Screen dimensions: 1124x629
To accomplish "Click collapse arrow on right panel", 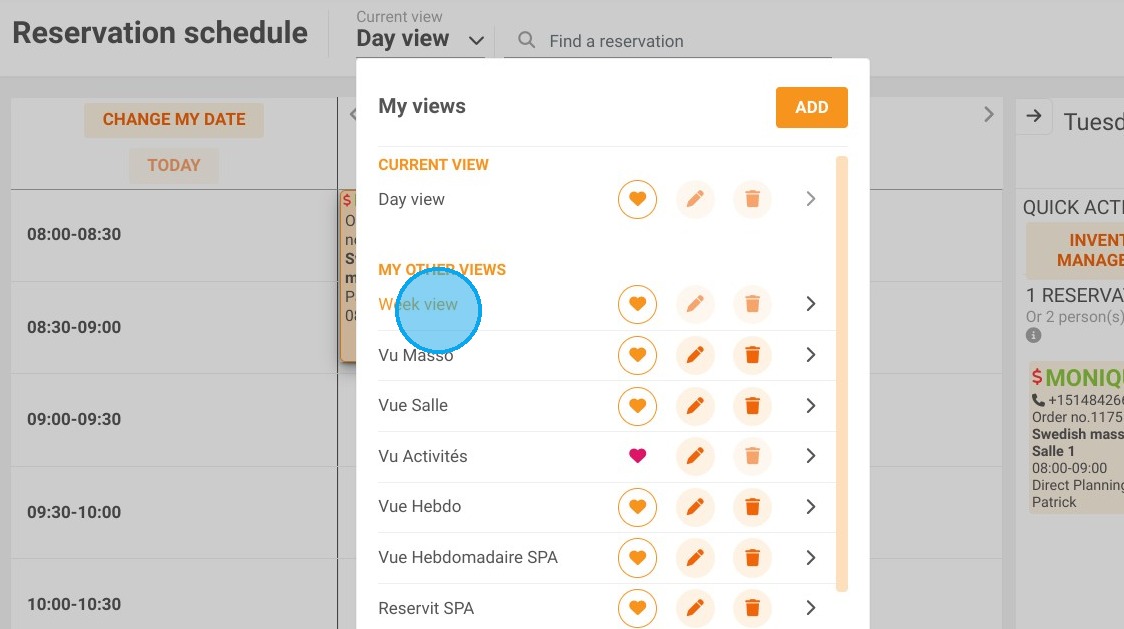I will [x=1034, y=116].
